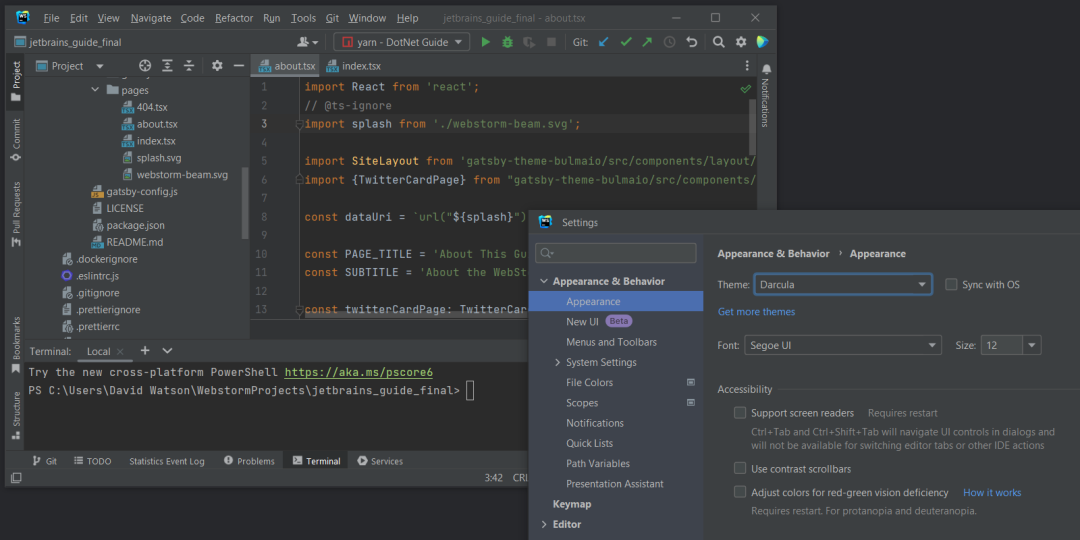1080x540 pixels.
Task: Open the Notifications bell panel
Action: point(766,70)
